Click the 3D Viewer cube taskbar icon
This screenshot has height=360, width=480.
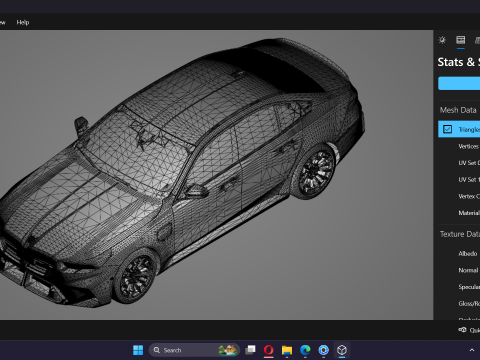pyautogui.click(x=342, y=350)
